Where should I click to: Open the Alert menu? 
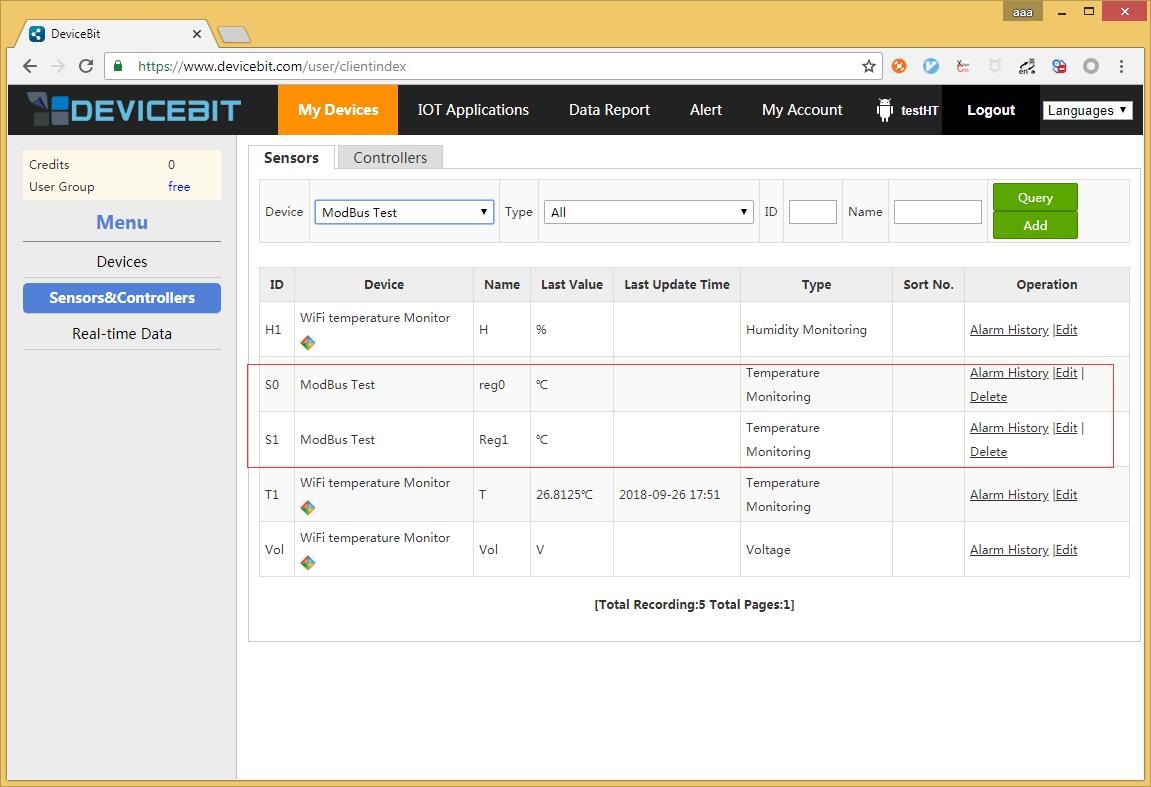(705, 110)
